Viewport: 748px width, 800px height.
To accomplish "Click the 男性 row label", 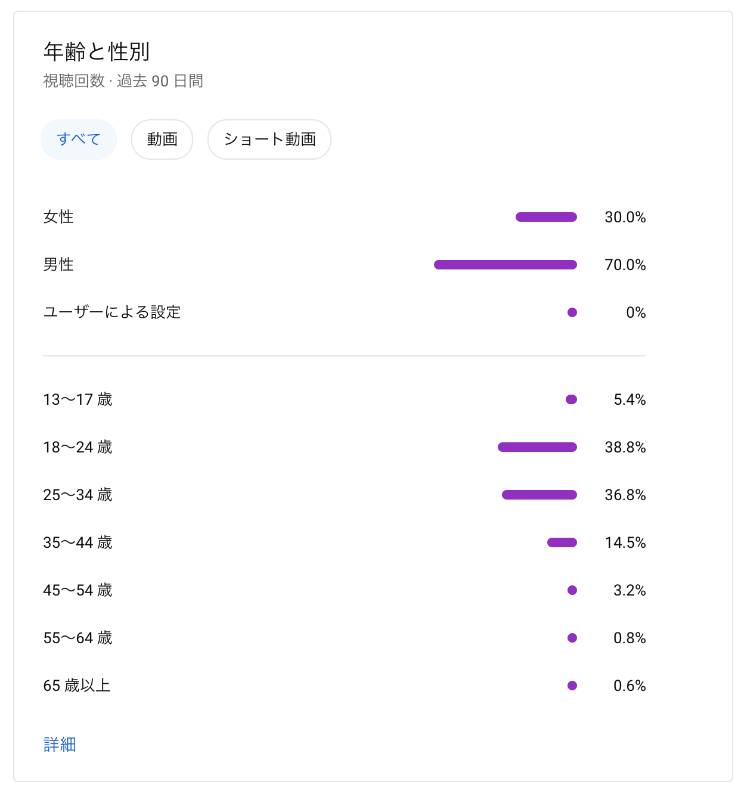I will 59,265.
